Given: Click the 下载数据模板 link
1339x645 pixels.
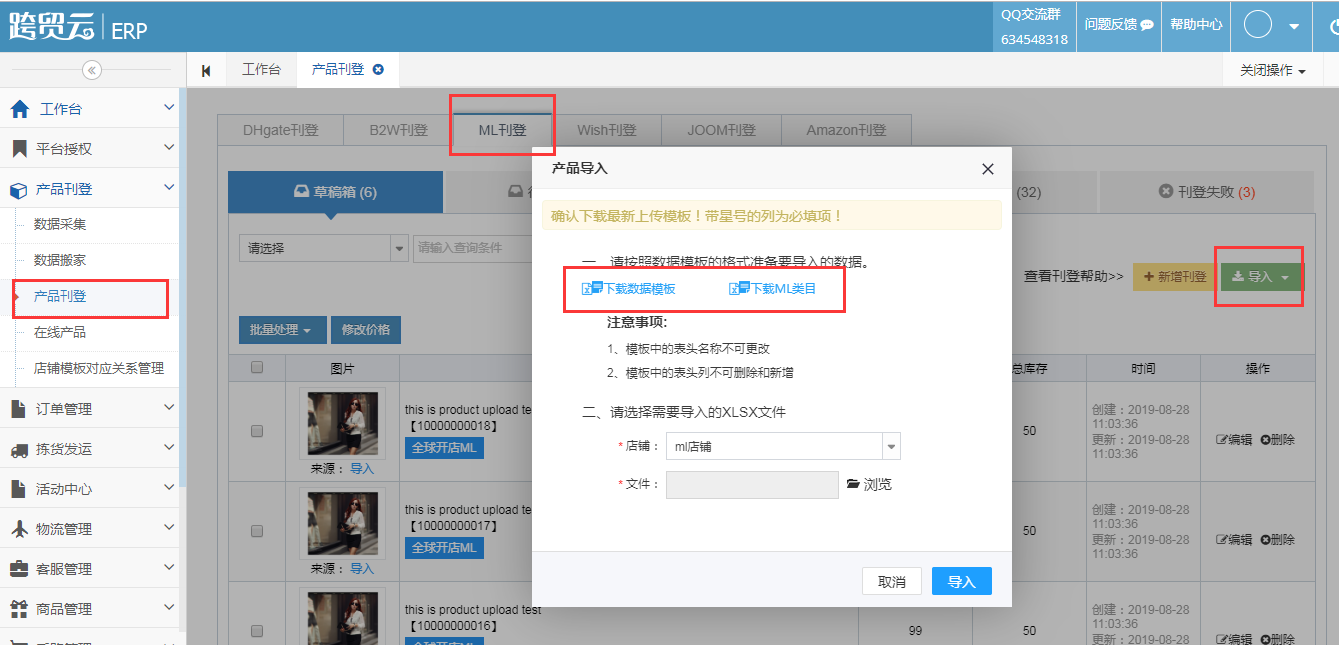Looking at the screenshot, I should pyautogui.click(x=638, y=289).
